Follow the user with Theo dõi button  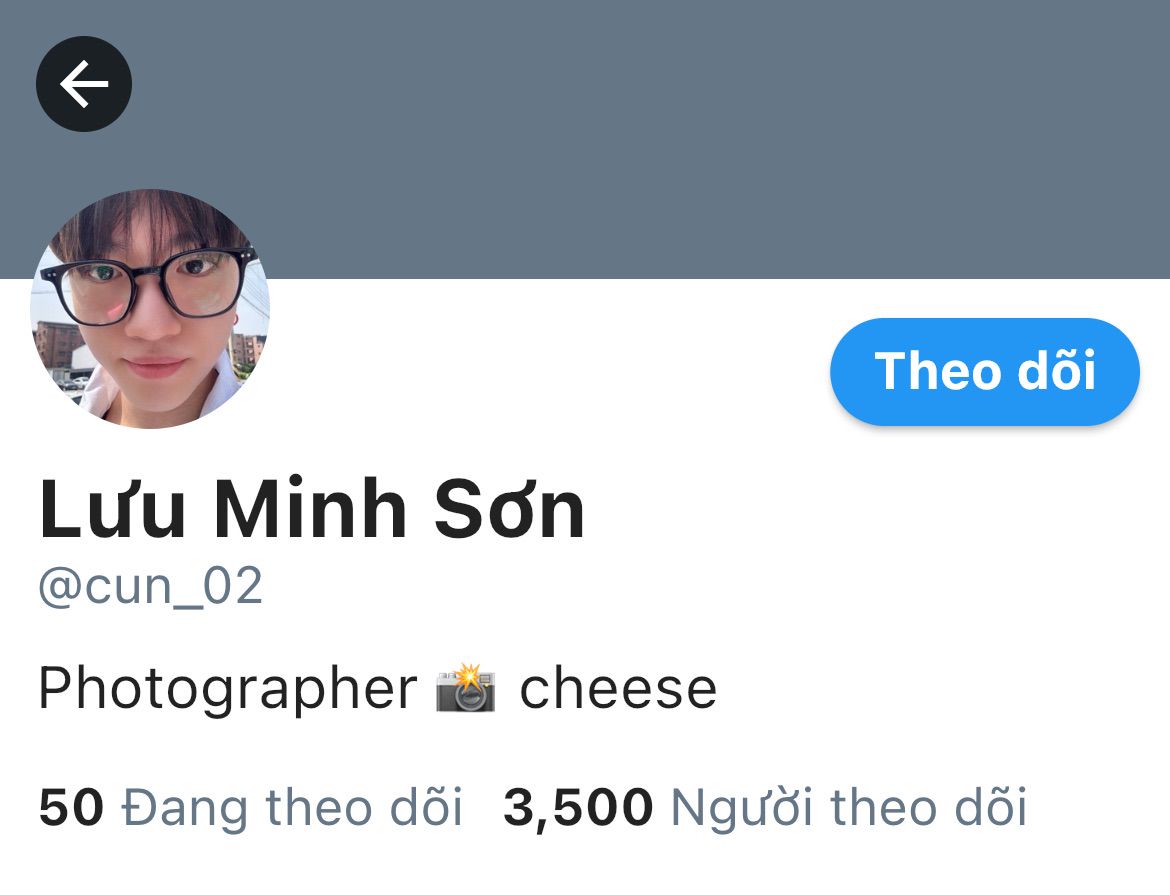[x=985, y=372]
